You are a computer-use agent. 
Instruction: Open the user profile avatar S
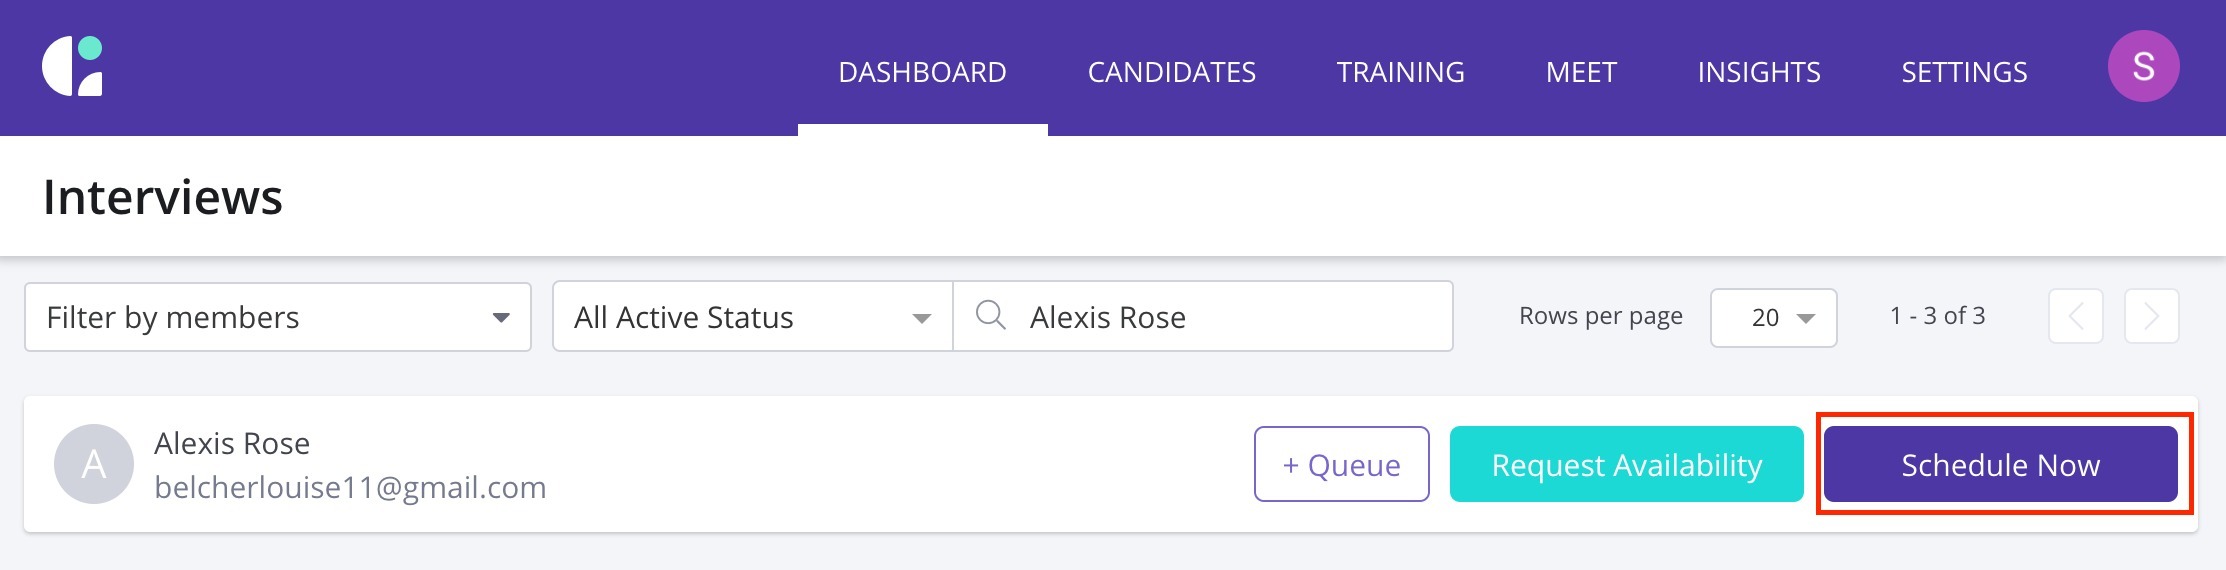click(2142, 66)
